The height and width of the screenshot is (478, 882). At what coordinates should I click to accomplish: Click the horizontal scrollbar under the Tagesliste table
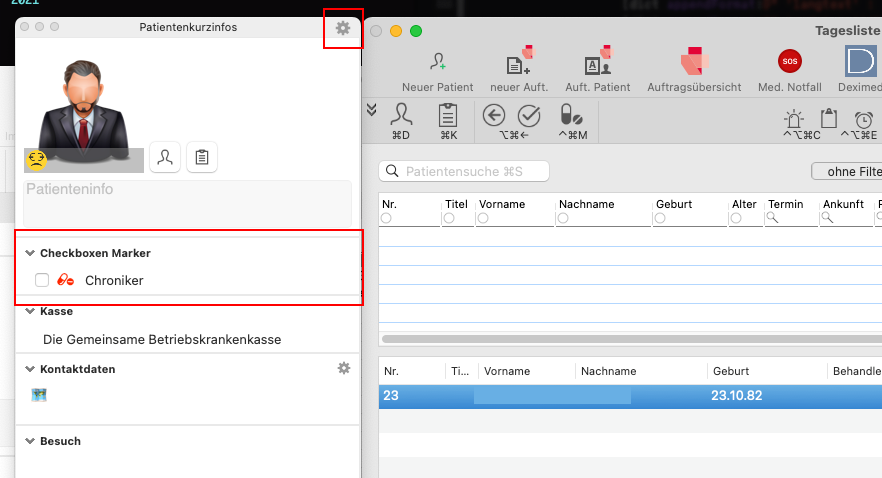click(x=631, y=339)
